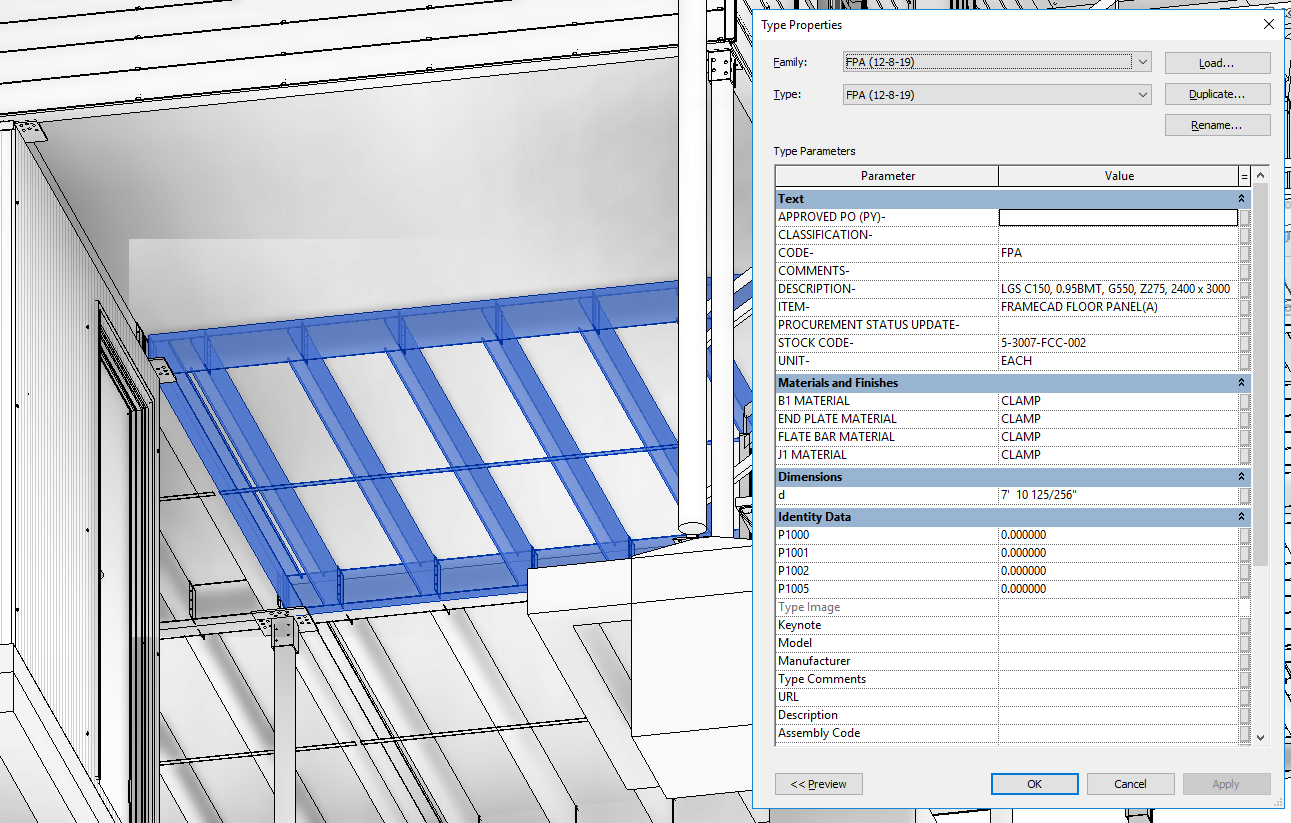
Task: Click the associate parameter button for STOCK CODE
Action: [x=1244, y=342]
